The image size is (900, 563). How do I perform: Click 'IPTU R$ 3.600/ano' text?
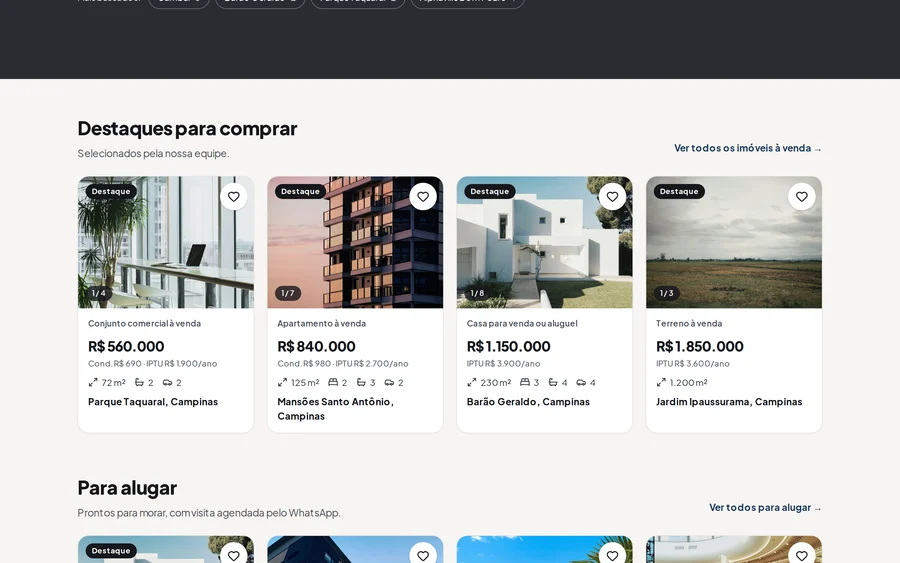pos(693,363)
